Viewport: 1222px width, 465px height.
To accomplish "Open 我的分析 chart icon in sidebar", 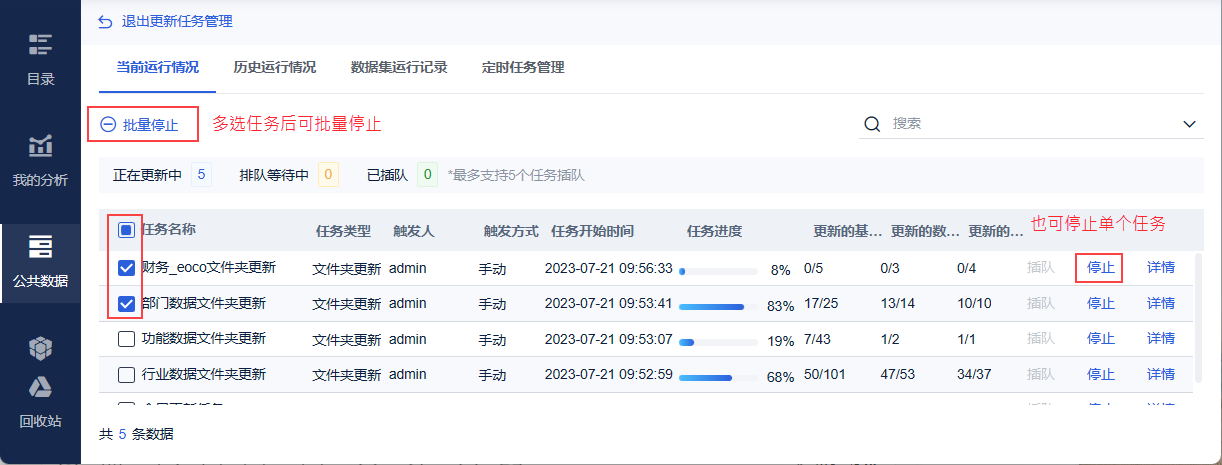I will (40, 146).
